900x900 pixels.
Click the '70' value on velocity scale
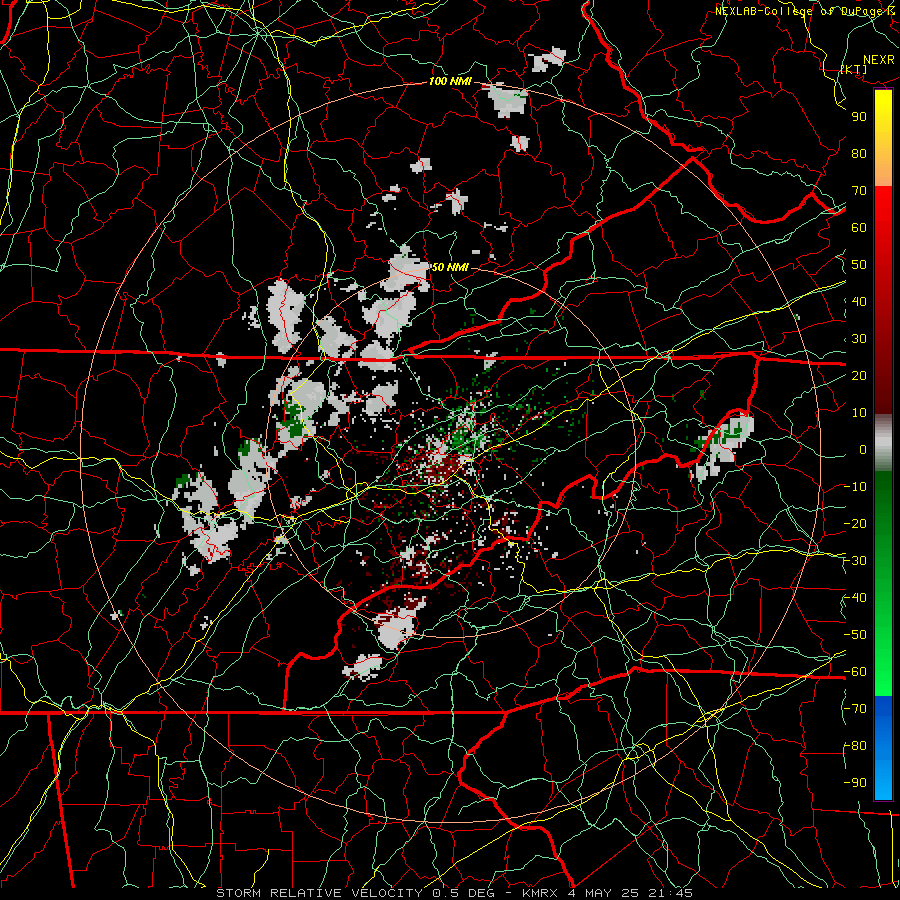(x=859, y=191)
